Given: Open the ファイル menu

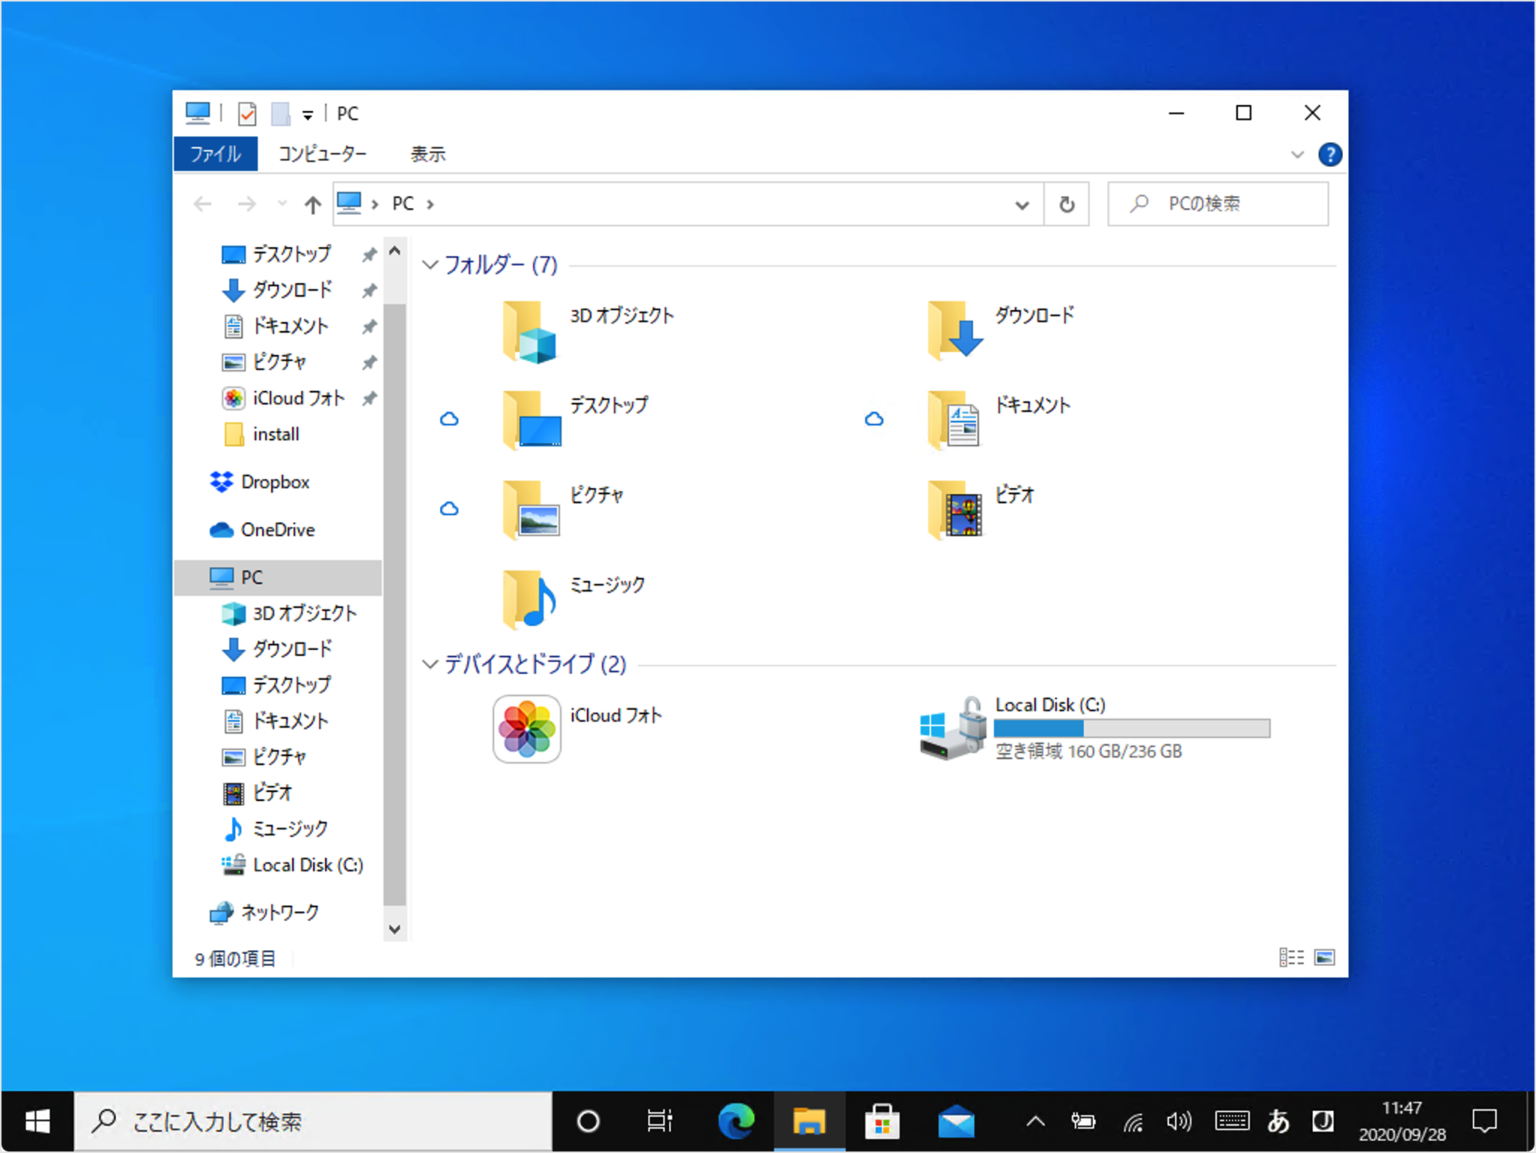Looking at the screenshot, I should click(x=214, y=153).
